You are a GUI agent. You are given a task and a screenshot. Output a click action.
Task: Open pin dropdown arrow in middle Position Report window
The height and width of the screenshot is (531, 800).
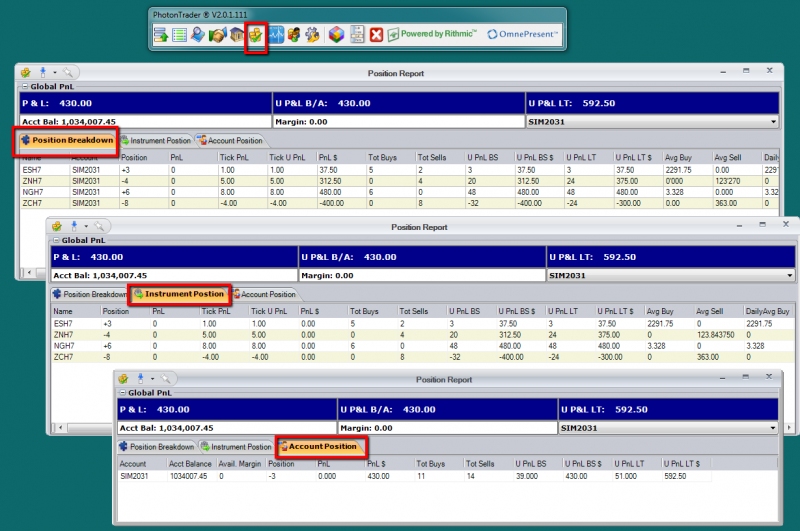tap(86, 226)
